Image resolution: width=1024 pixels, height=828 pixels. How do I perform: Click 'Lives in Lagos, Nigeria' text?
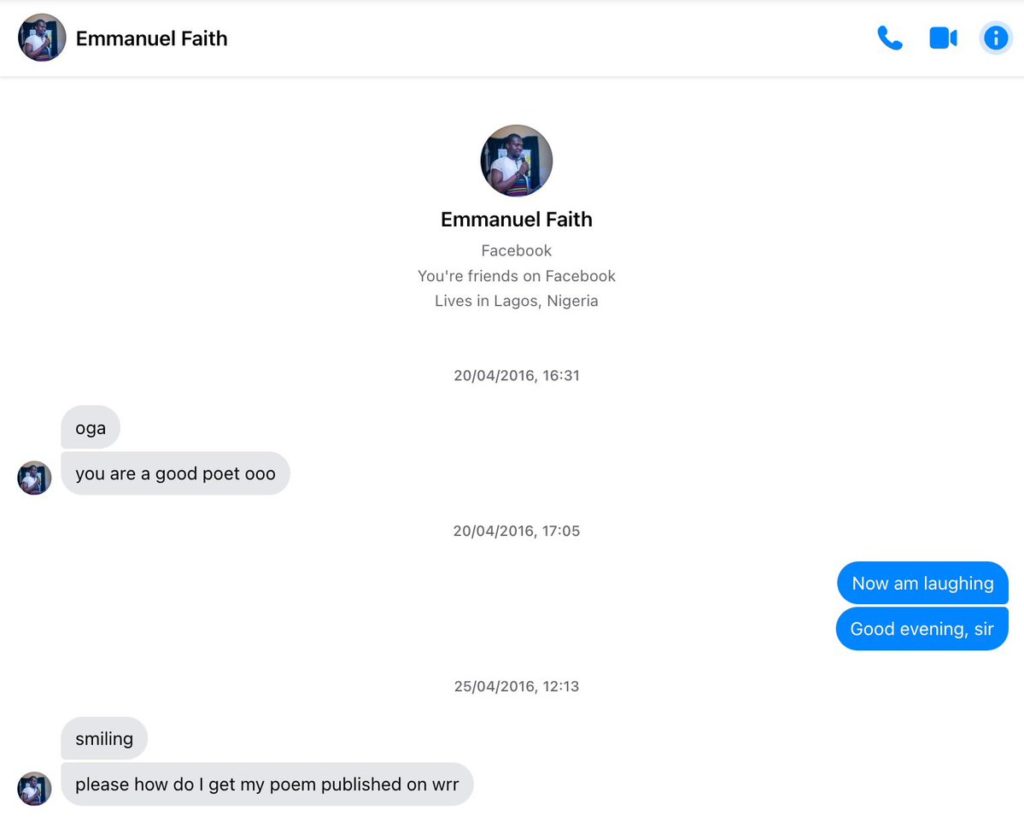[x=516, y=301]
